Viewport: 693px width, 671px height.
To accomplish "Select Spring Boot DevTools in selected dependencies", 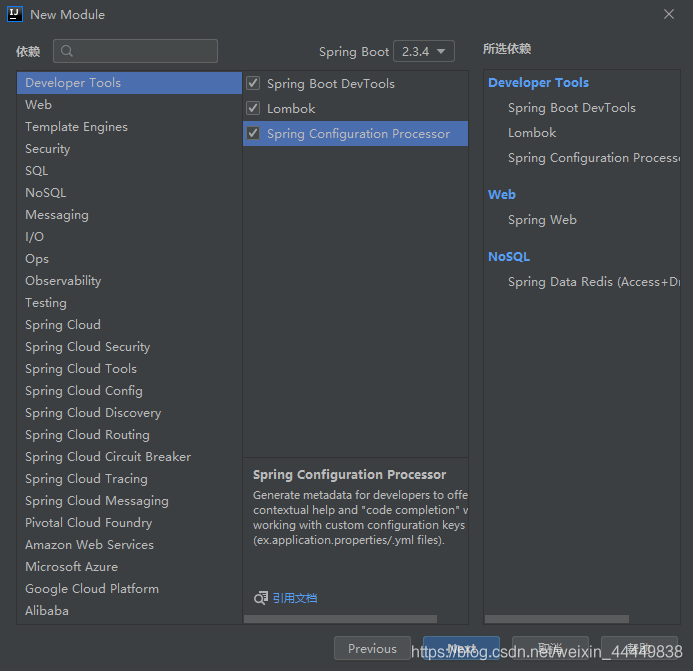I will (571, 108).
